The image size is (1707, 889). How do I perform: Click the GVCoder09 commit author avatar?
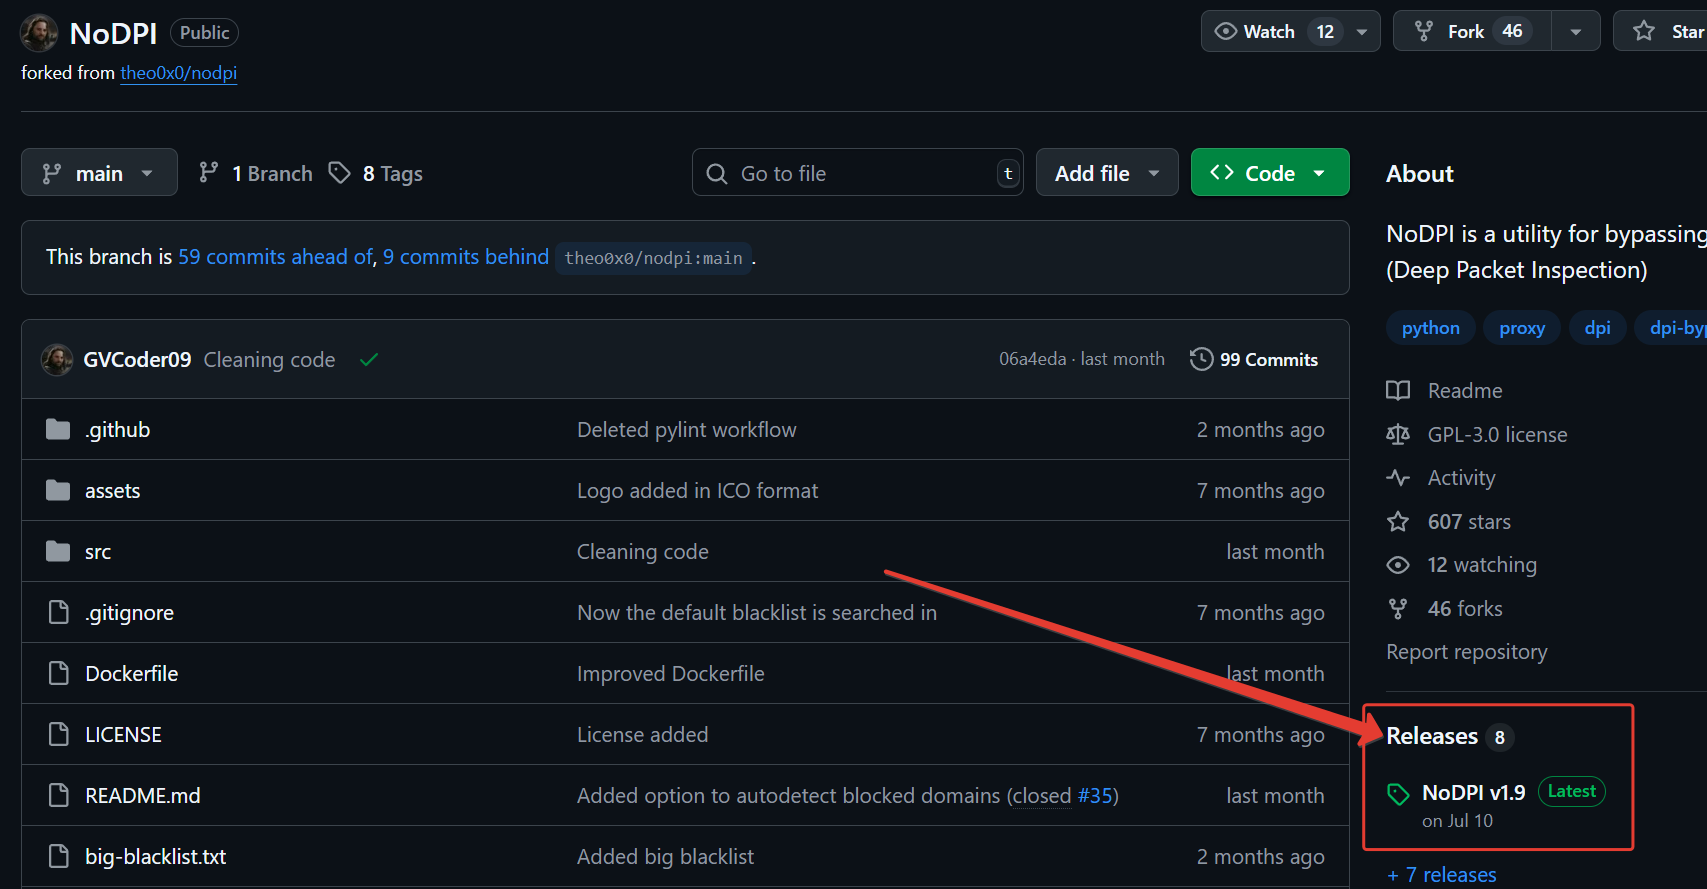[x=57, y=360]
